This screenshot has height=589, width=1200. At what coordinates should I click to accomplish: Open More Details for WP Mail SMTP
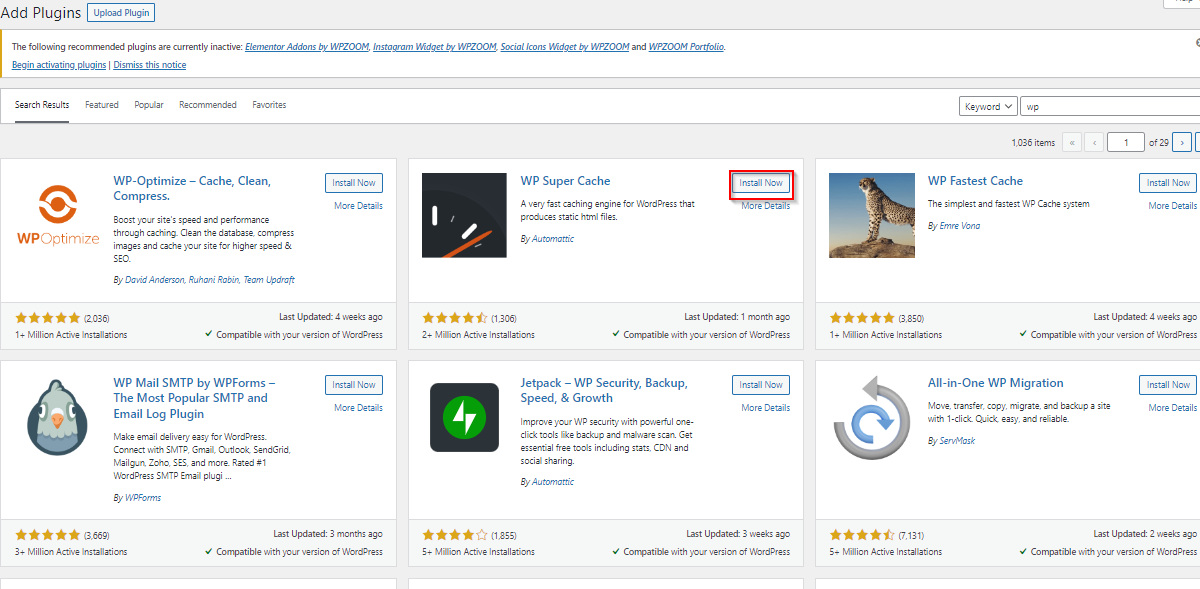point(358,408)
